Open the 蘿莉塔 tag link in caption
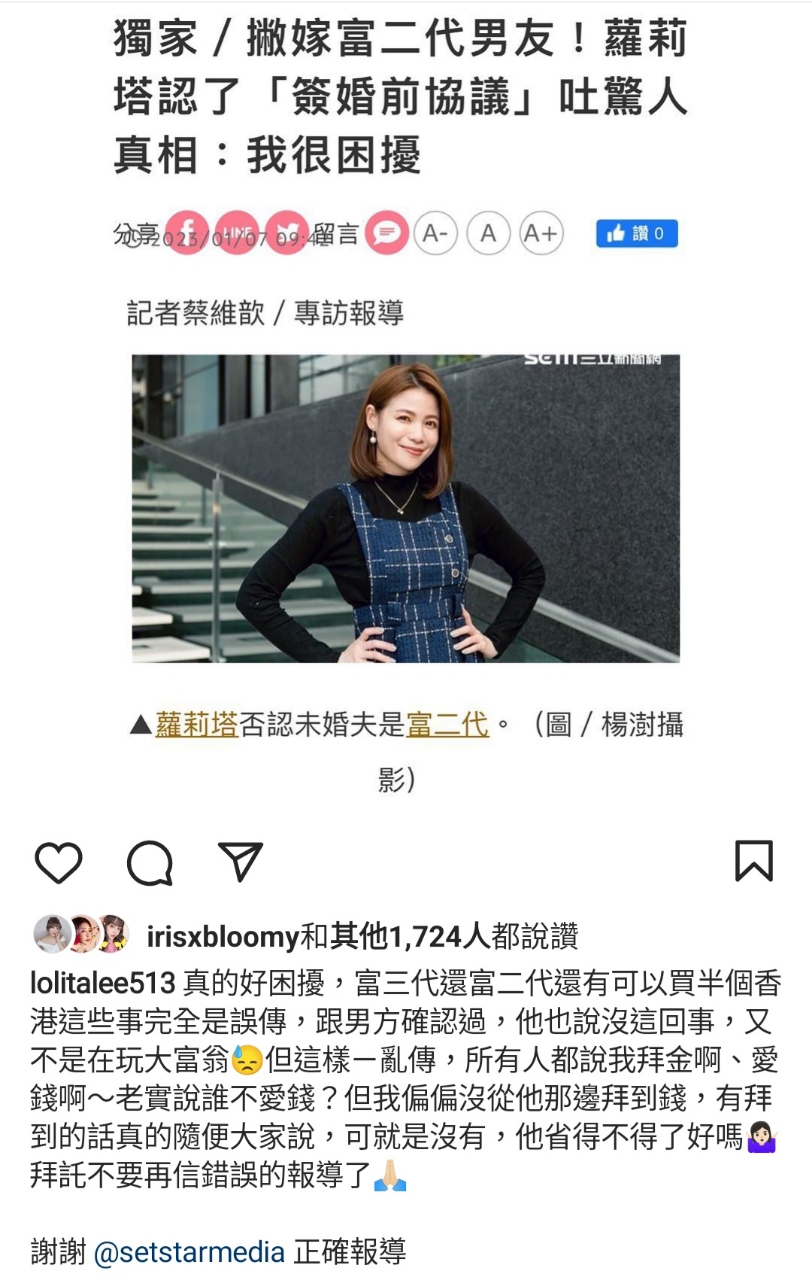Viewport: 812px width, 1280px height. click(x=197, y=724)
